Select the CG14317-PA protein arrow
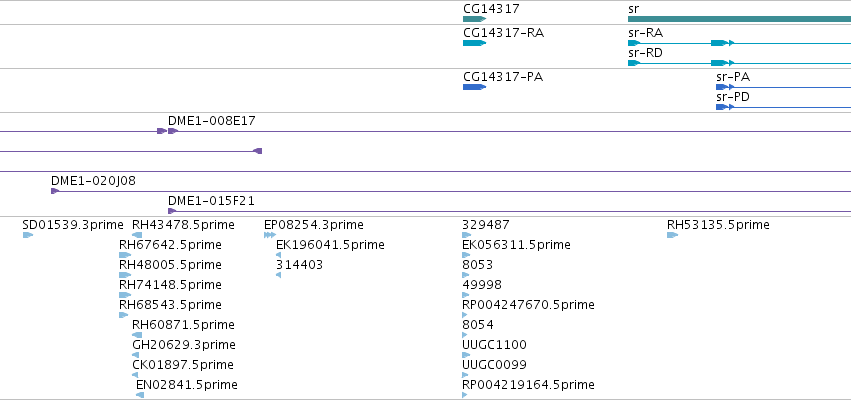851x400 pixels. pos(474,87)
